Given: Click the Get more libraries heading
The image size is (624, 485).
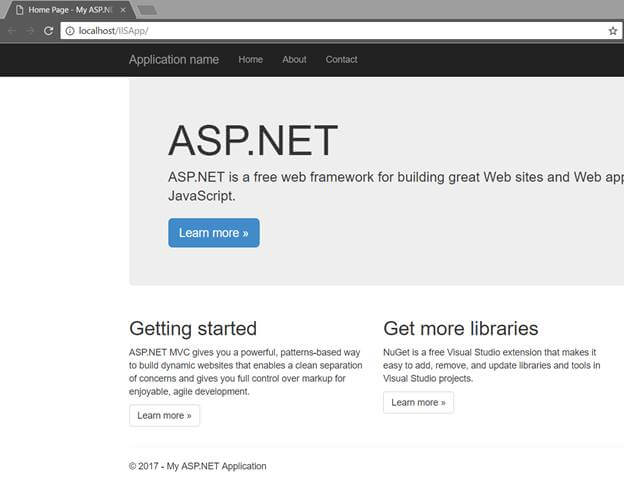Looking at the screenshot, I should coord(460,329).
